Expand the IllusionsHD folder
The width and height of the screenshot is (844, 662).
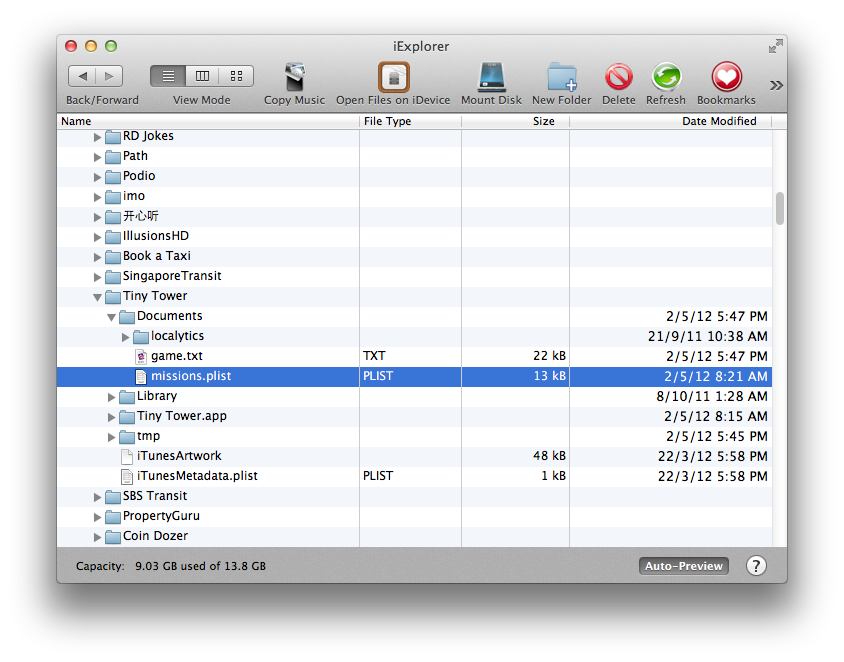pos(97,237)
